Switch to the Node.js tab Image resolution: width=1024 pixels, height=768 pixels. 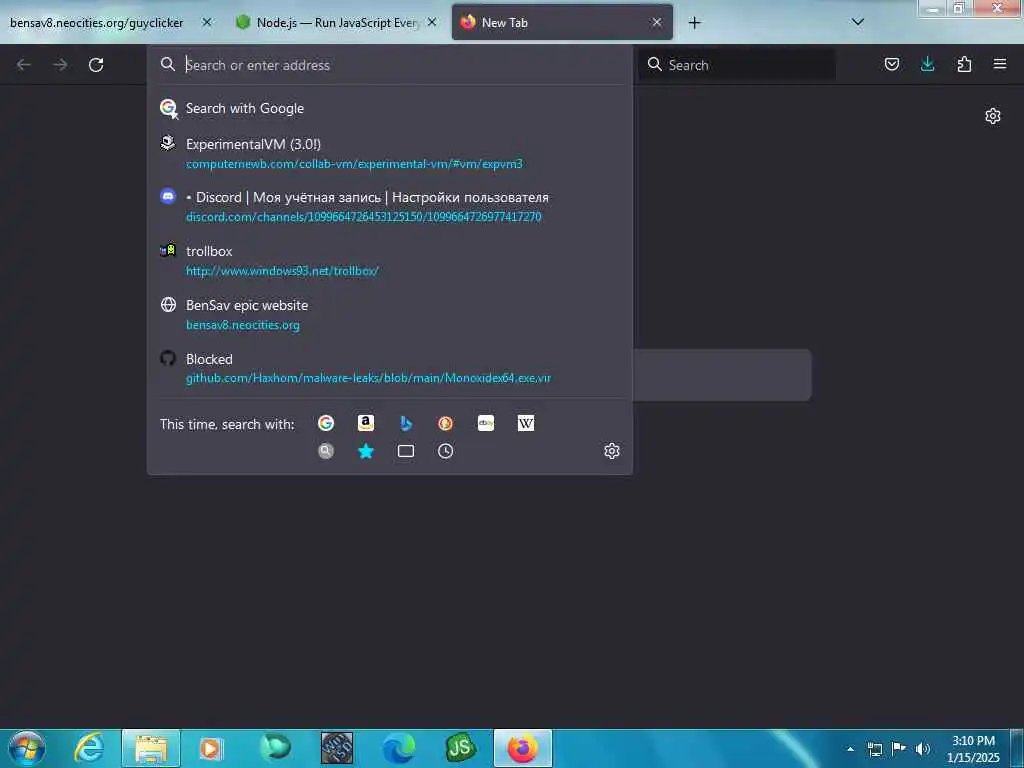pos(336,22)
